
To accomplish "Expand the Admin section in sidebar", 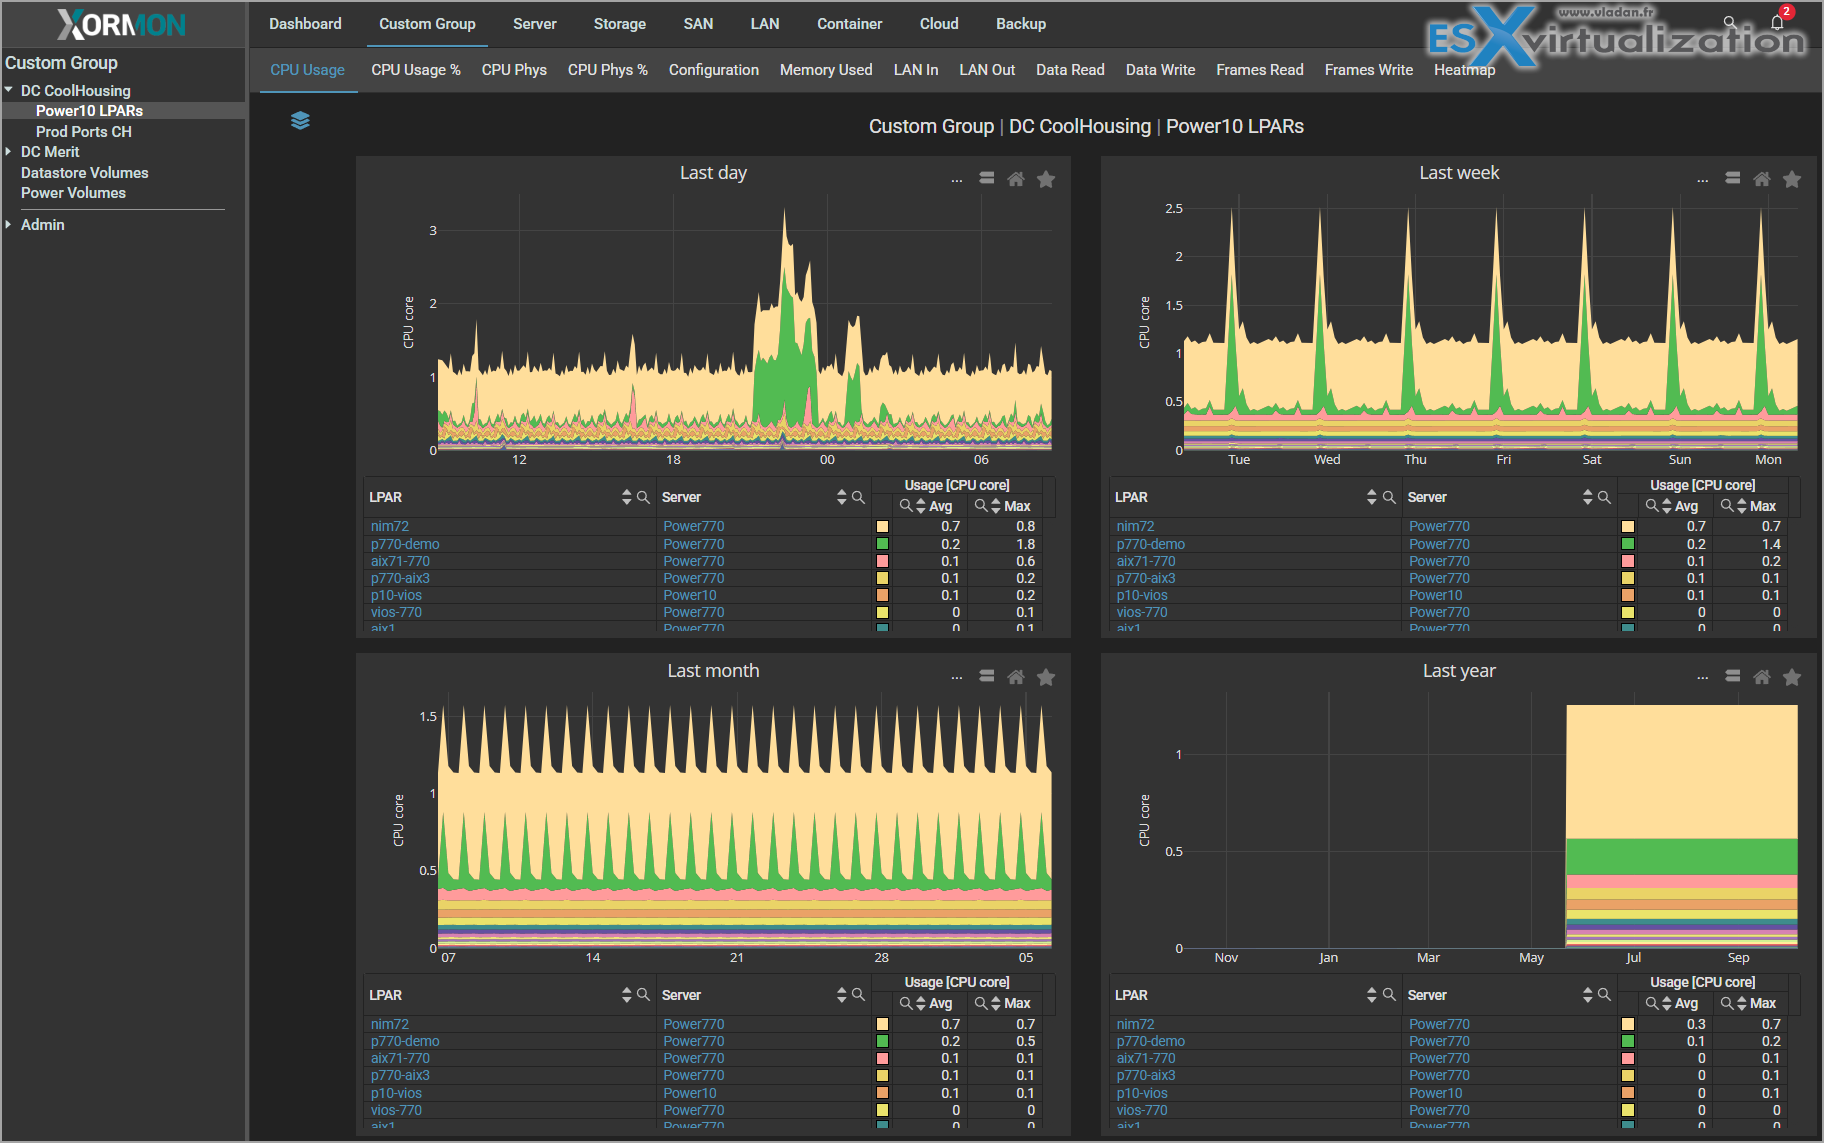I will coord(9,225).
